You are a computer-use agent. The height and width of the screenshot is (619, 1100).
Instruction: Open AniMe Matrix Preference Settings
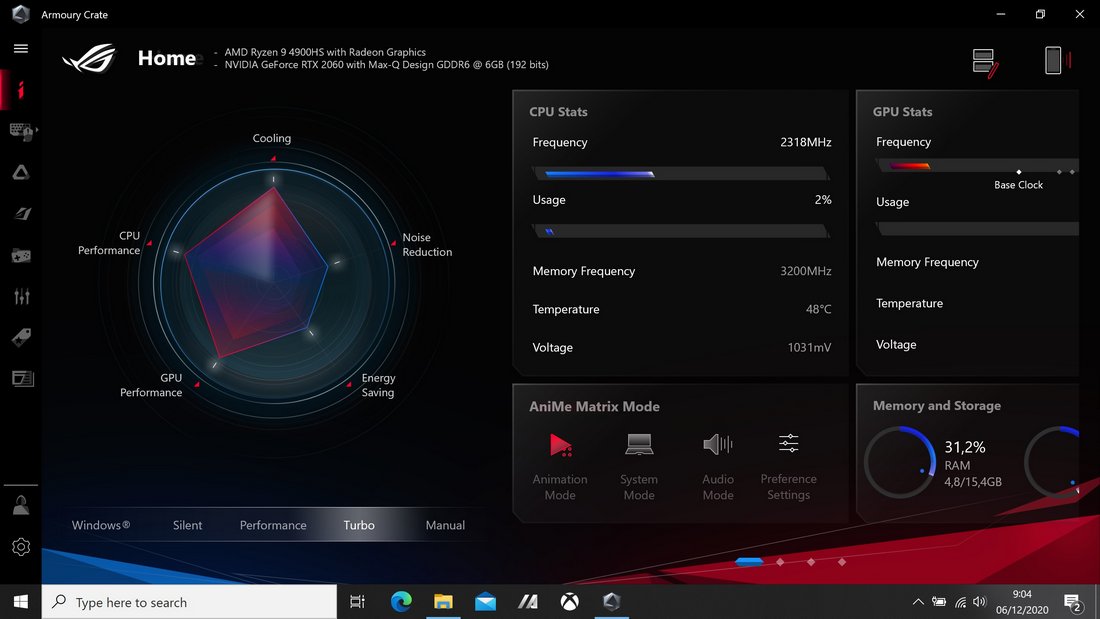[x=788, y=466]
